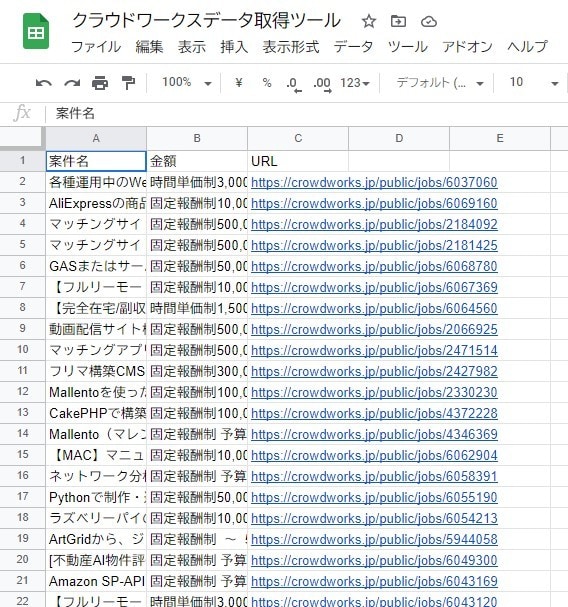The width and height of the screenshot is (568, 607).
Task: Open the アドオン menu
Action: click(467, 47)
